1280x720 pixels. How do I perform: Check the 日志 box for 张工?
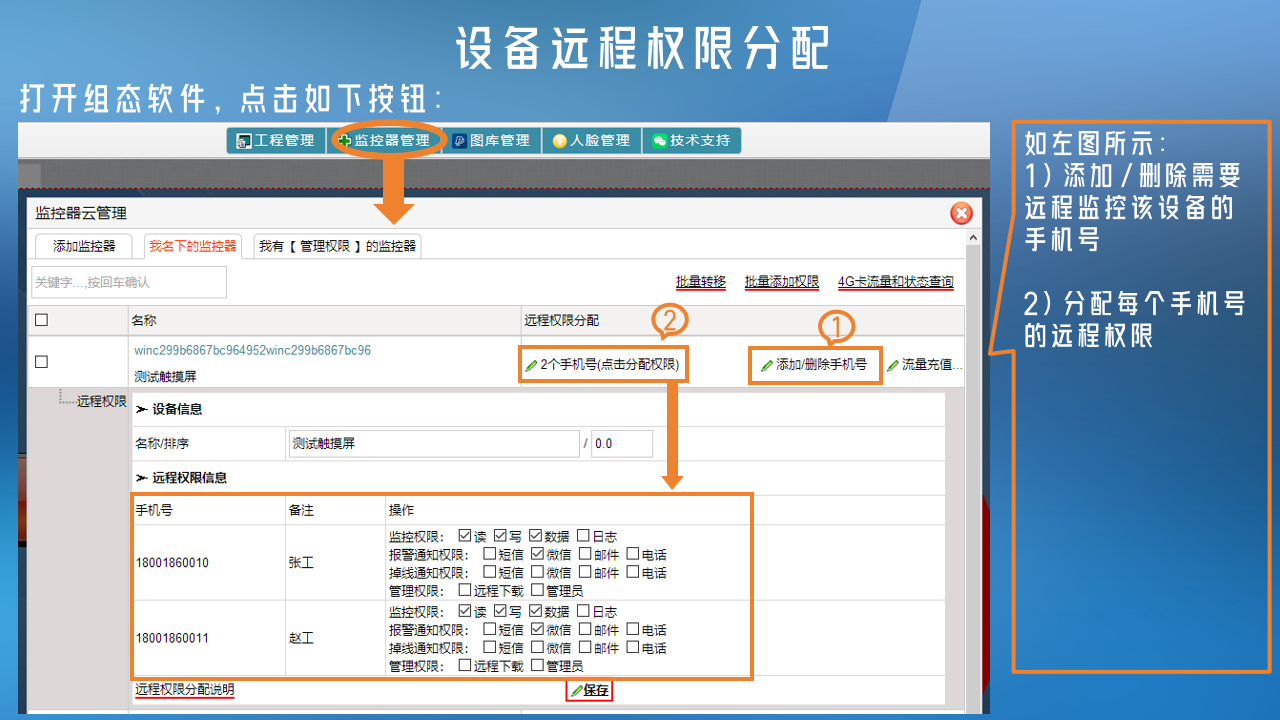coord(583,536)
